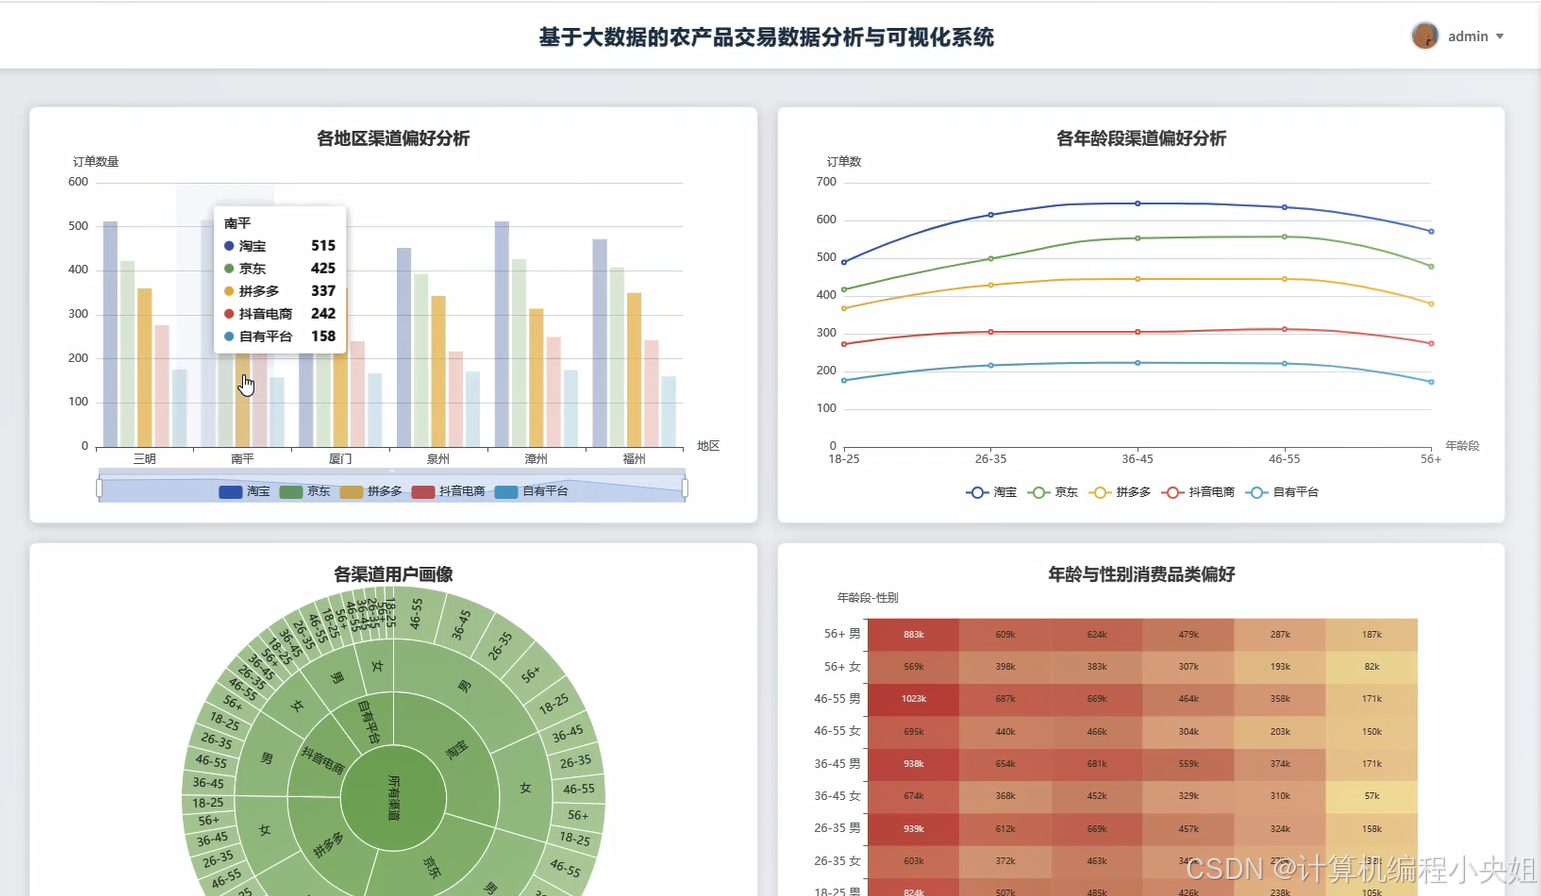Click the 26-35 label on the age chart axis

[x=991, y=459]
